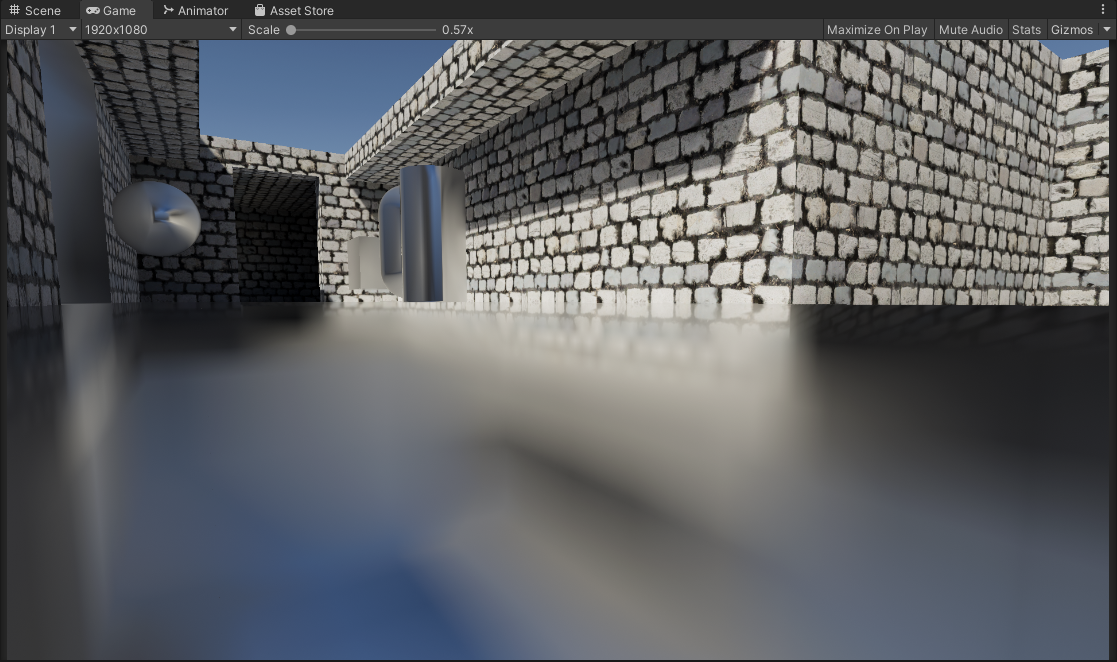The image size is (1117, 662).
Task: Open the three-dot panel options menu
Action: pyautogui.click(x=1103, y=9)
